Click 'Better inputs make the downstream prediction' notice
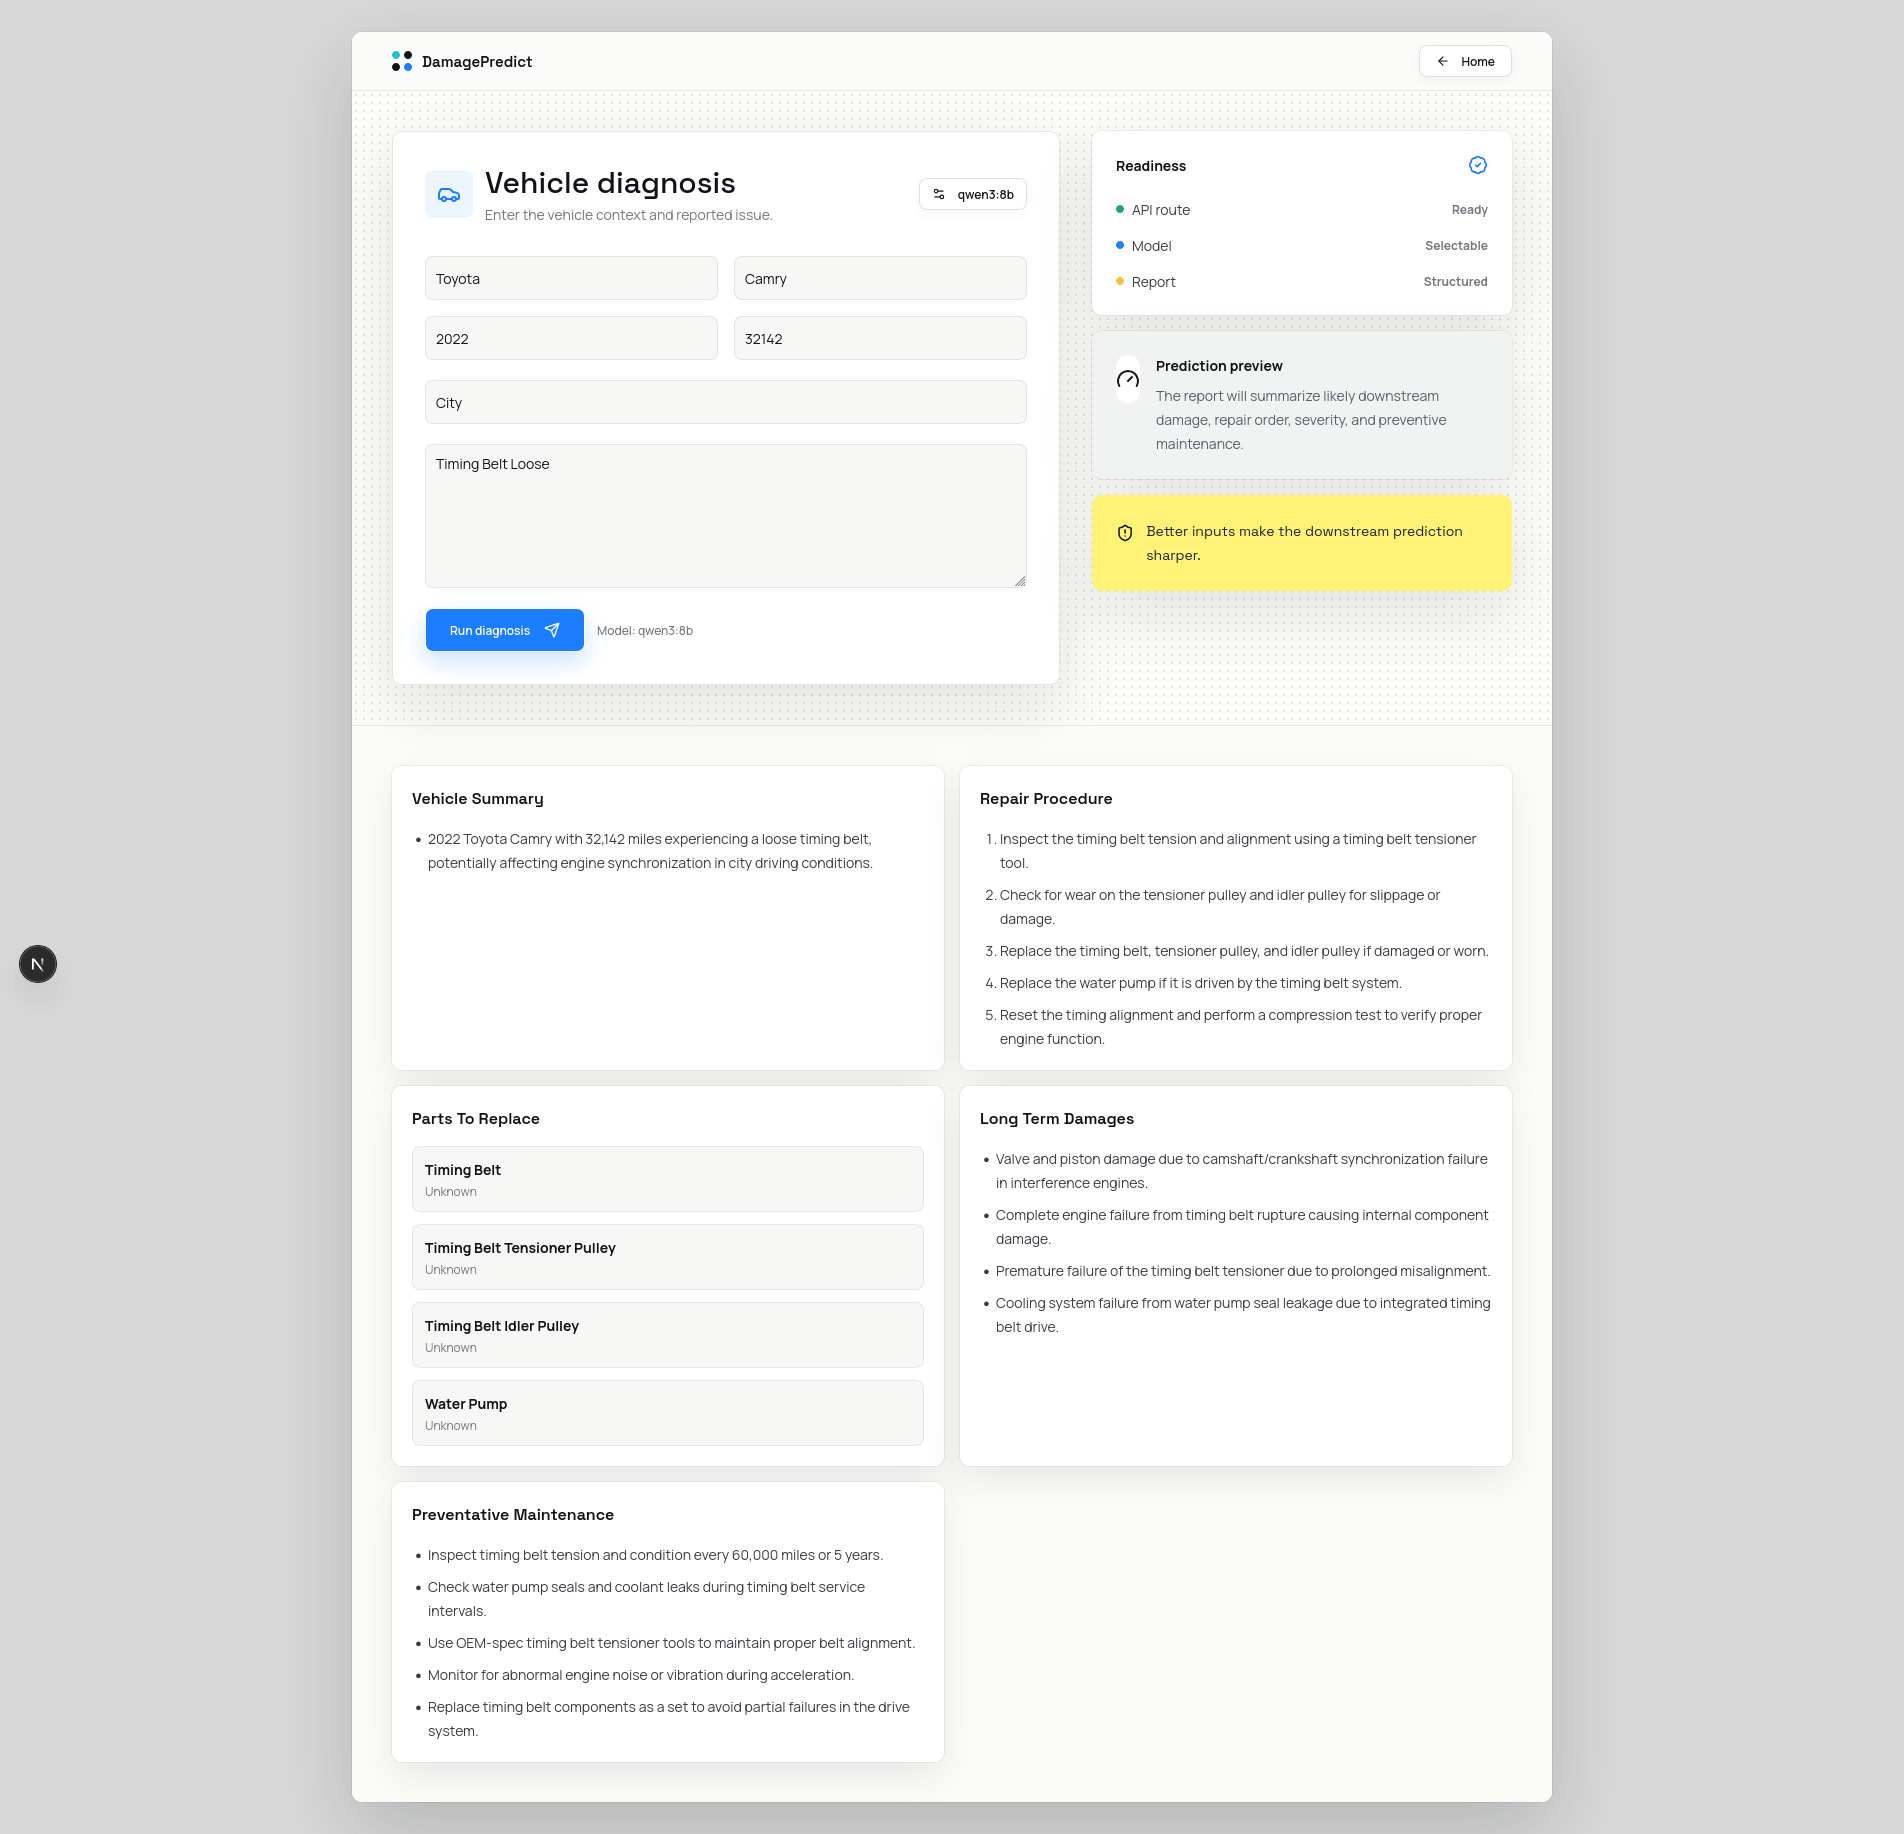Viewport: 1904px width, 1834px height. [x=1304, y=543]
